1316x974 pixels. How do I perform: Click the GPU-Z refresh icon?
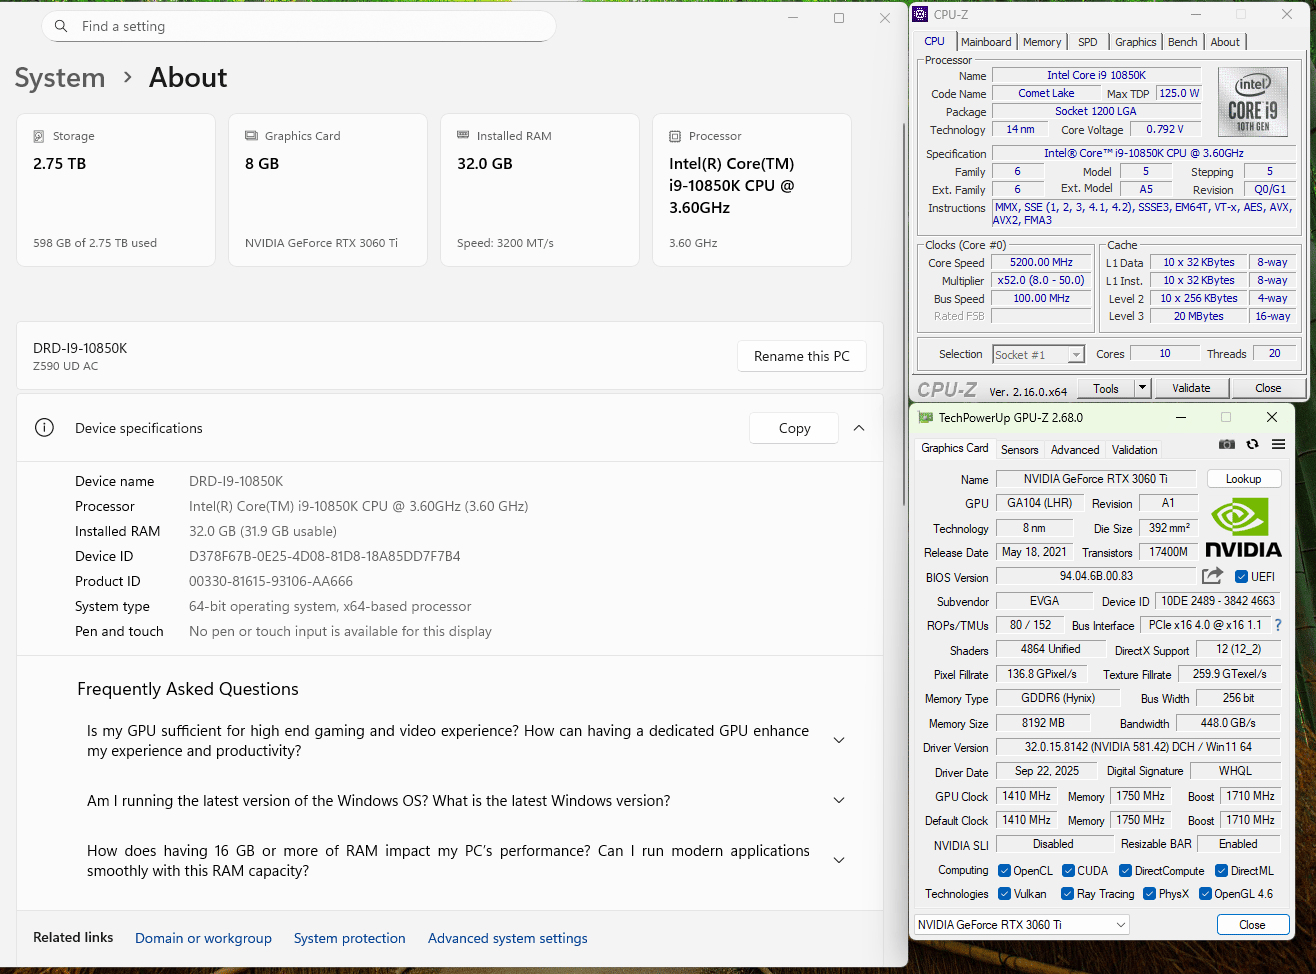[1252, 444]
